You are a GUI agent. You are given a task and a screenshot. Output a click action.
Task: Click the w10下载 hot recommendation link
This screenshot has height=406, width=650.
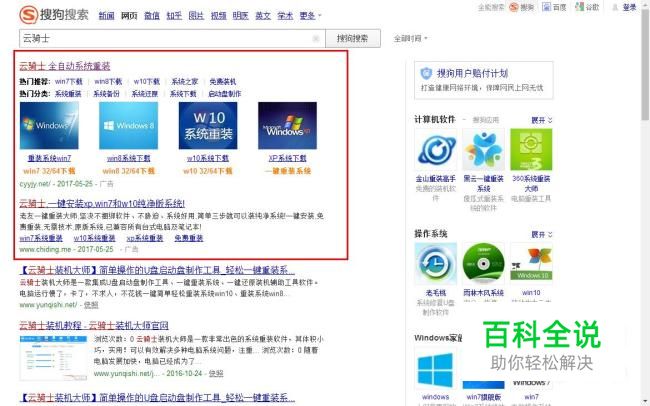[x=147, y=81]
